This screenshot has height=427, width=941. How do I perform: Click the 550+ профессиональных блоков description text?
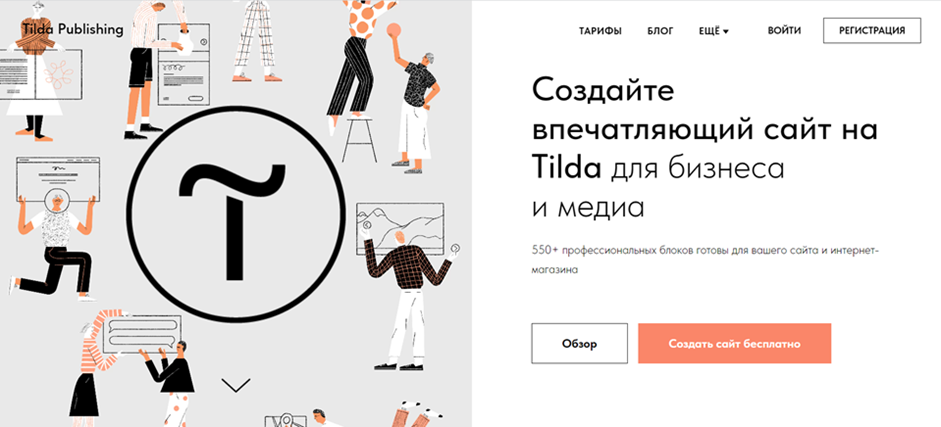[x=705, y=259]
